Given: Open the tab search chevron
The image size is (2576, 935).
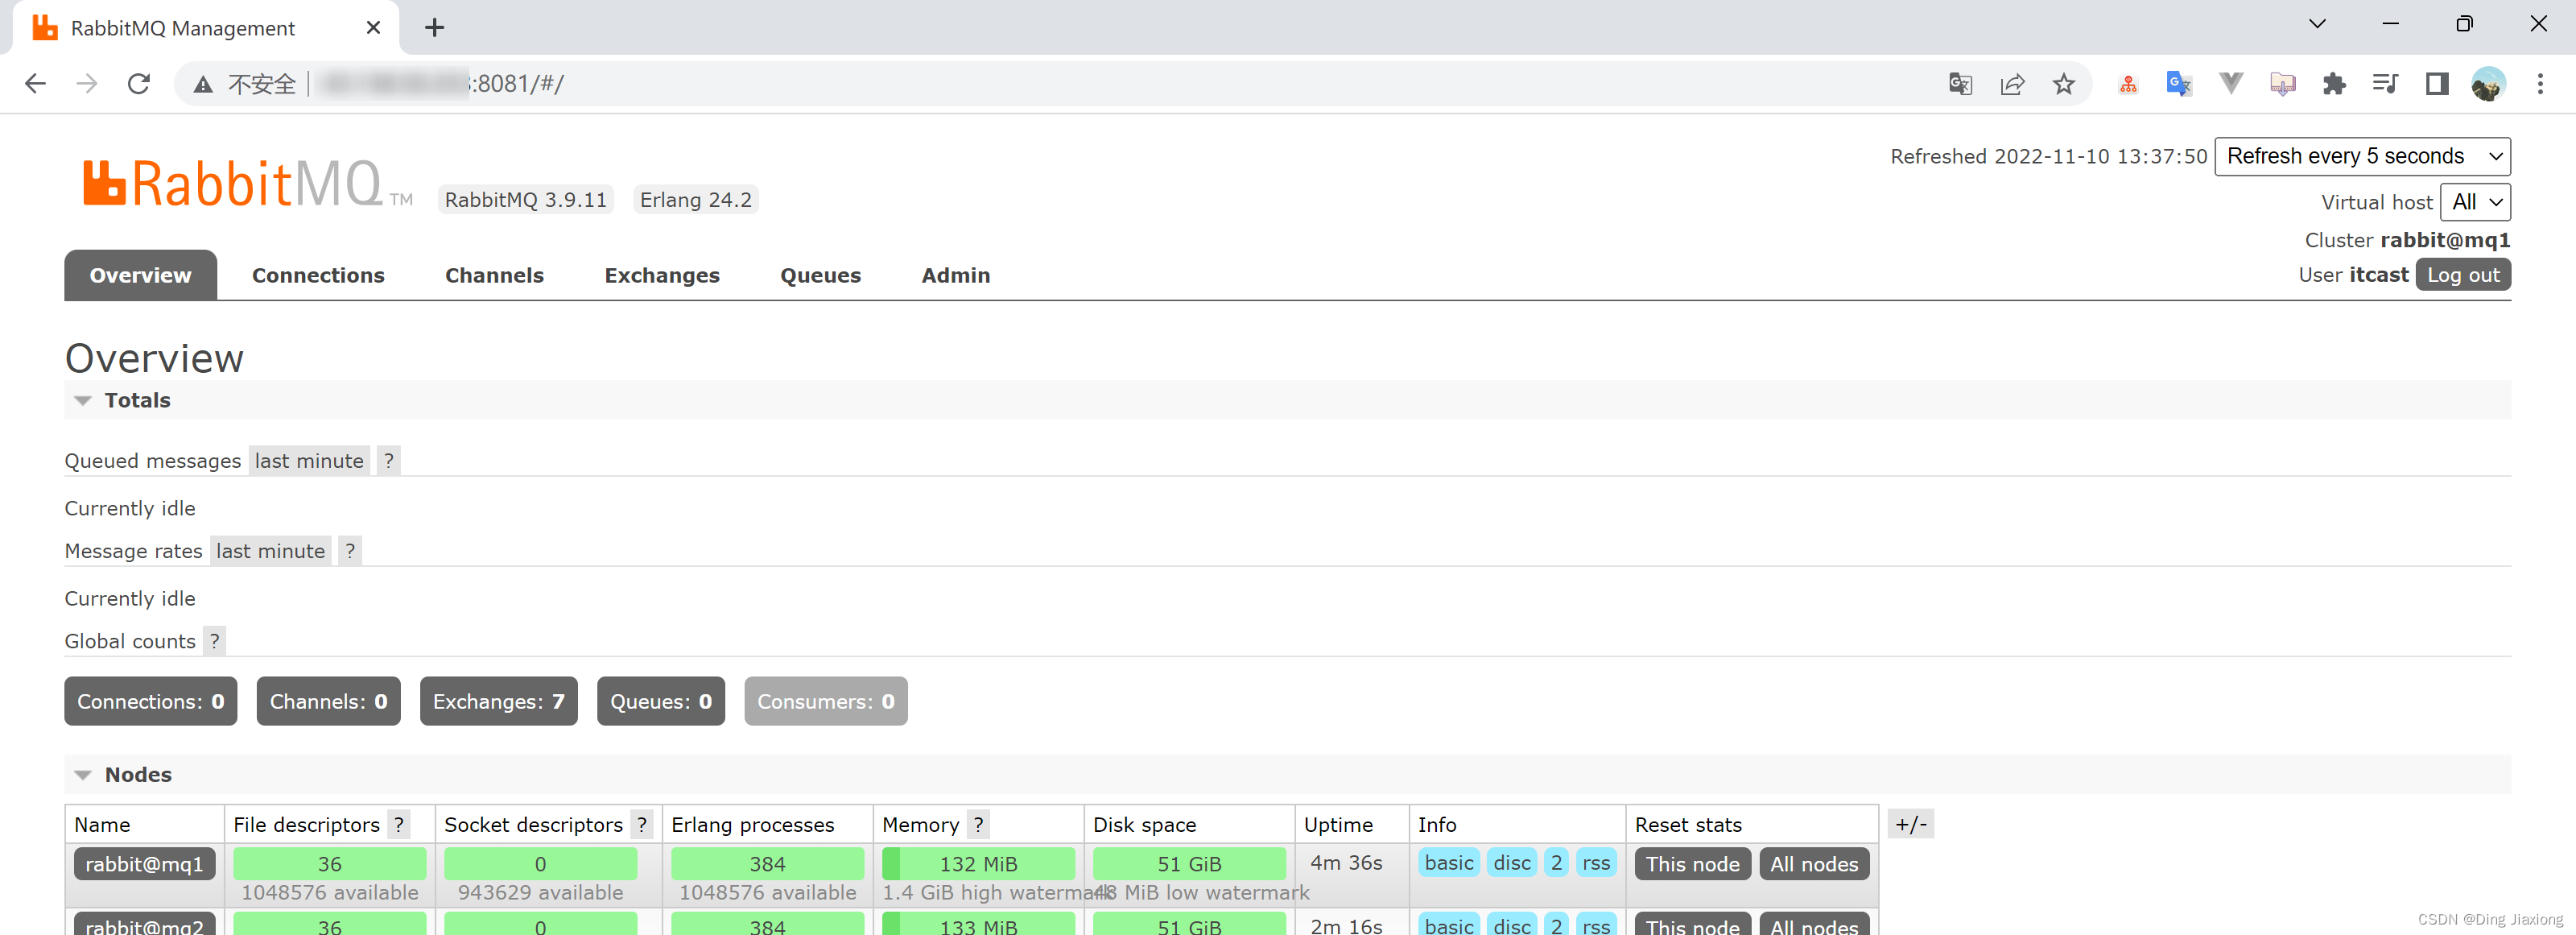Looking at the screenshot, I should [2317, 24].
